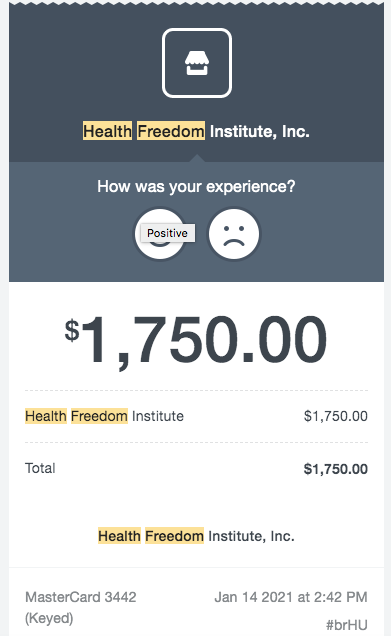Click the storefront merchant icon
The width and height of the screenshot is (391, 636).
coord(197,63)
